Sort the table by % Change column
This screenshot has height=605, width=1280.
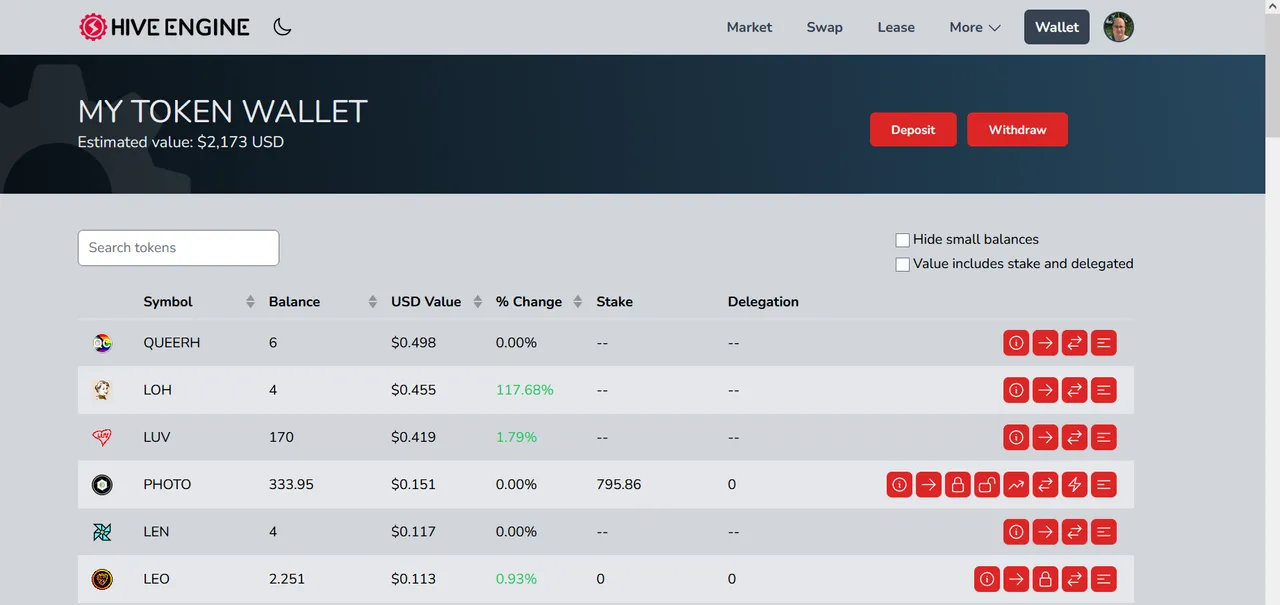pos(578,302)
